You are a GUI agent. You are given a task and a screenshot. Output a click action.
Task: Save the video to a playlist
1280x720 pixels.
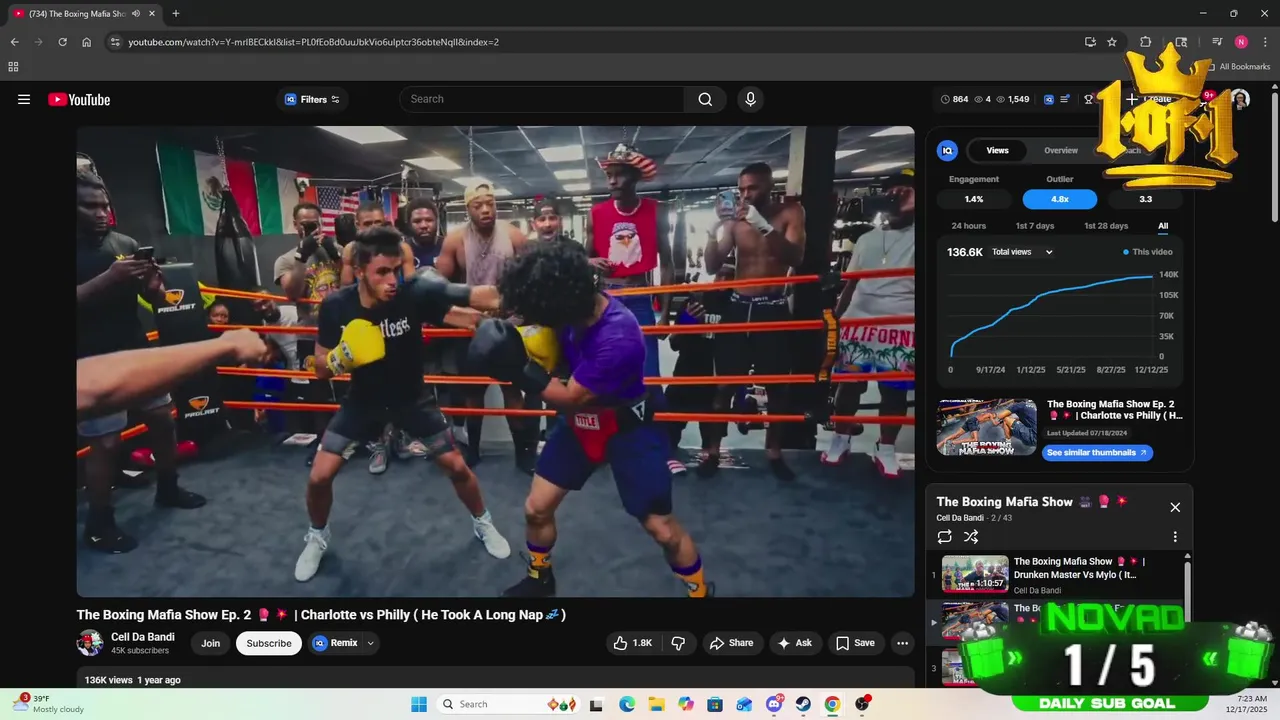pos(855,643)
